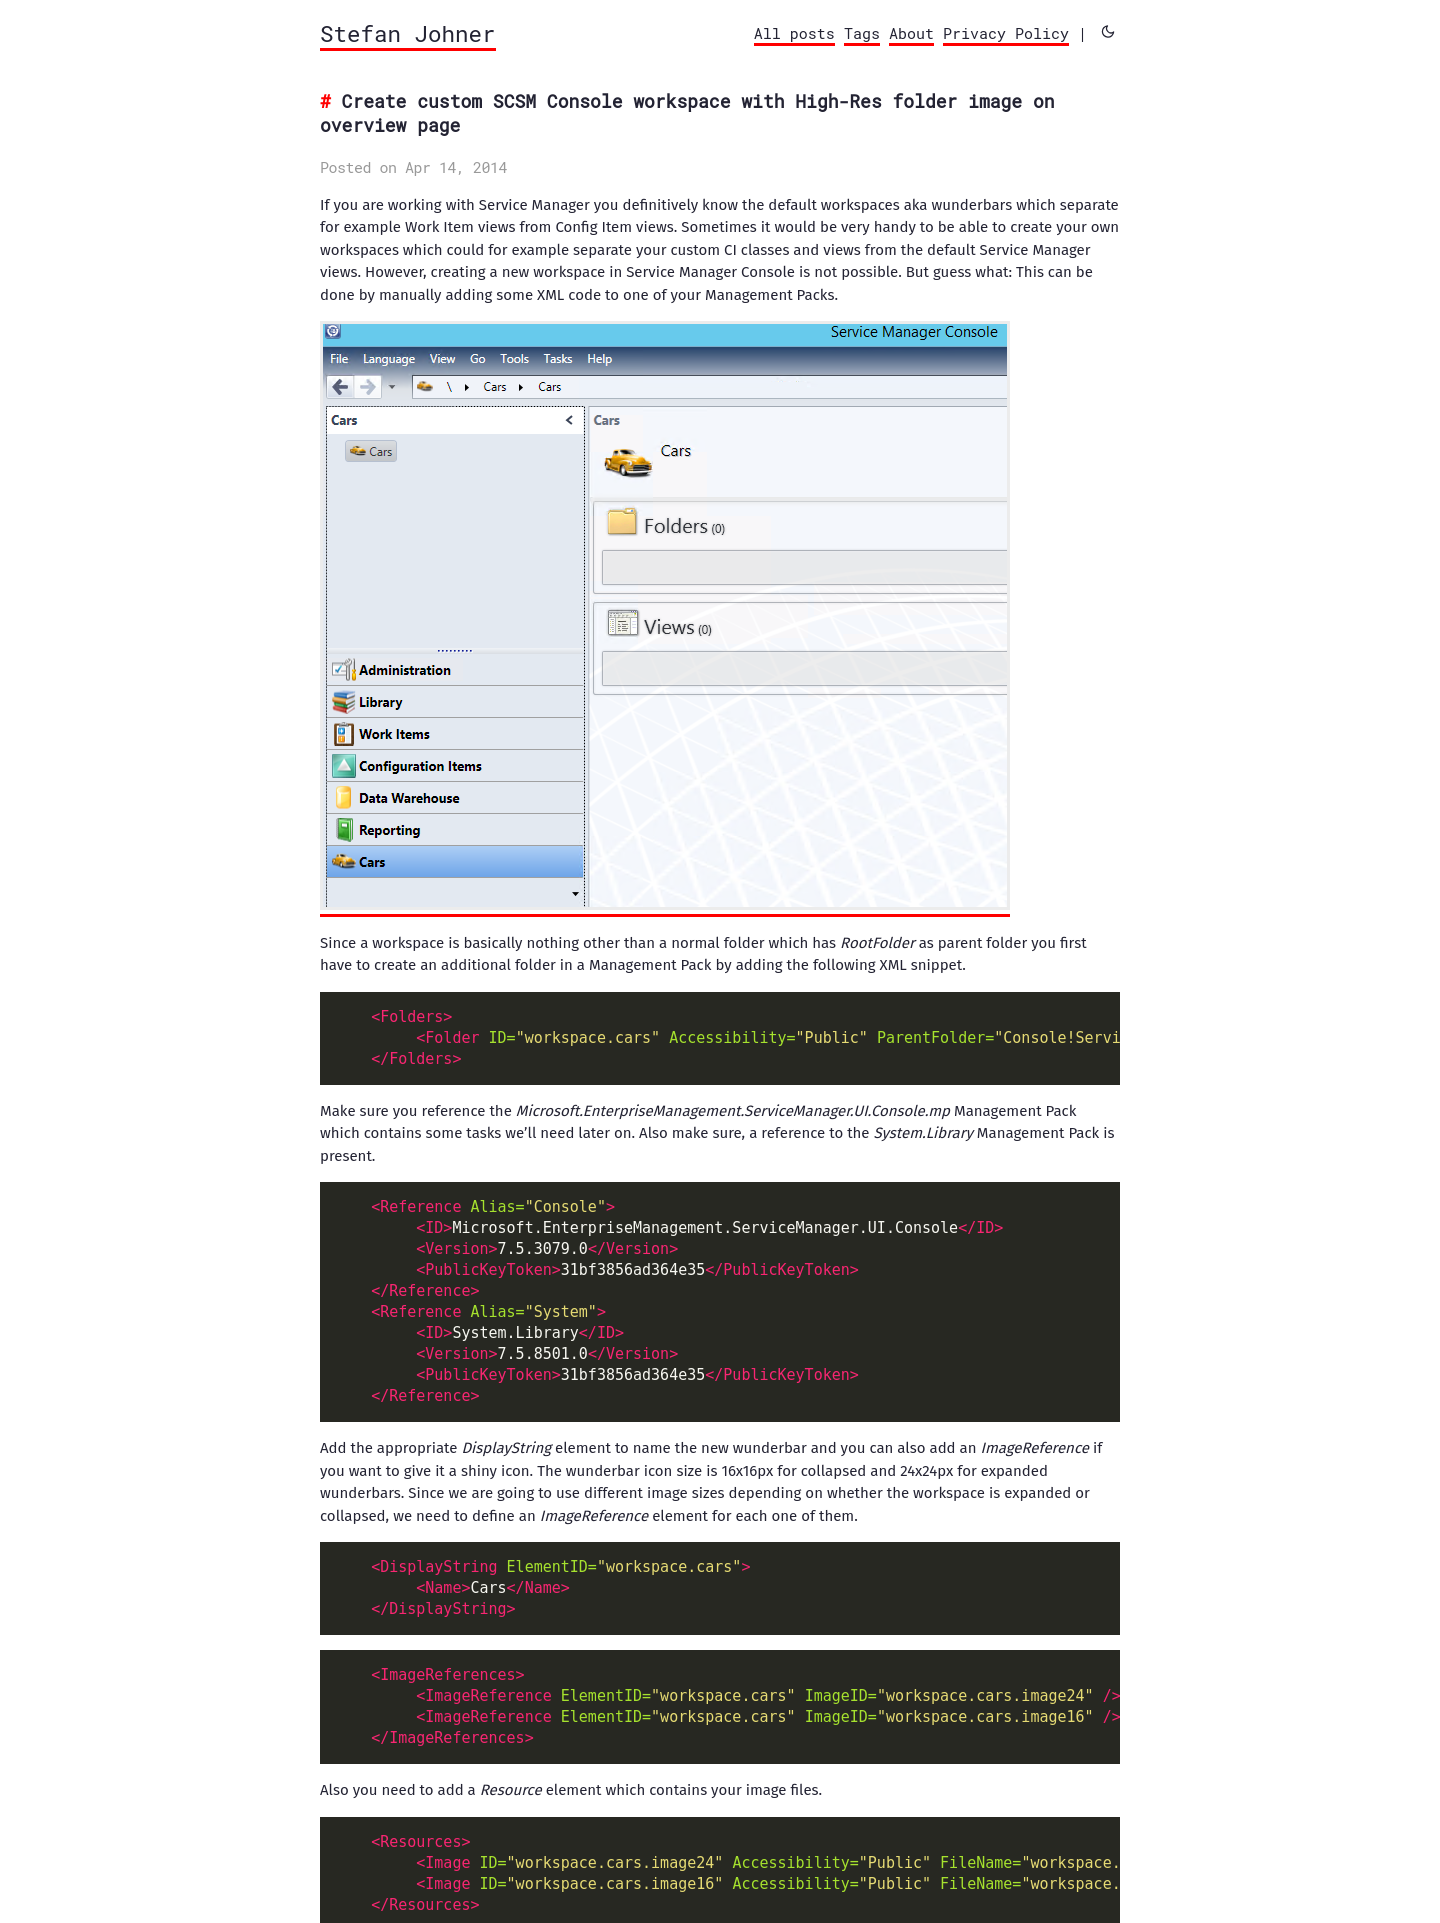Viewport: 1440px width, 1923px height.
Task: Click the Library workspace books icon
Action: point(344,702)
